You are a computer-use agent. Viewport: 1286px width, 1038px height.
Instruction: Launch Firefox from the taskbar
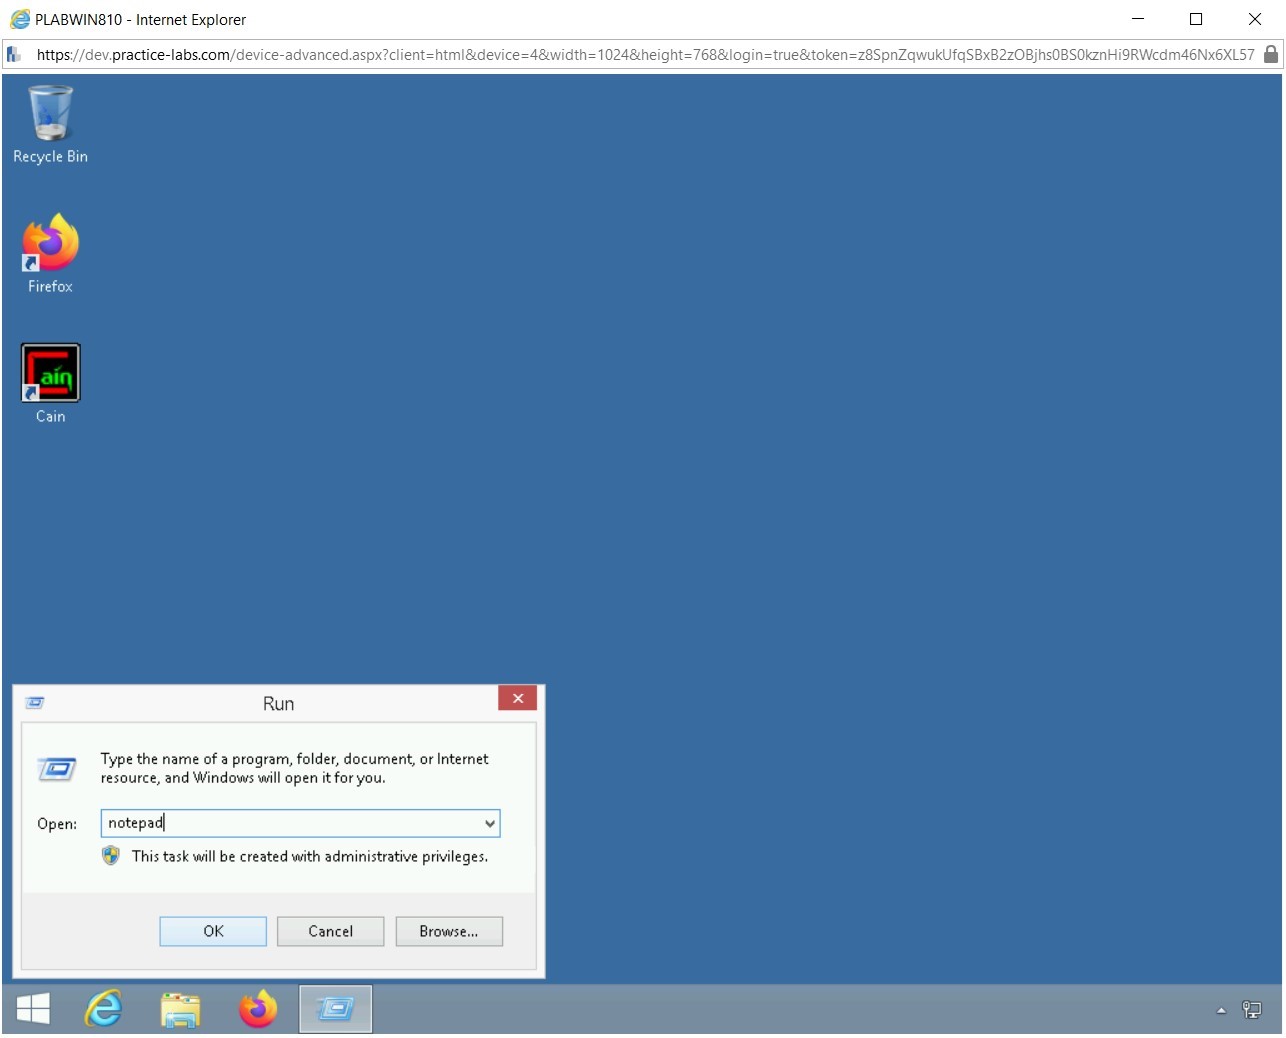click(x=258, y=1008)
